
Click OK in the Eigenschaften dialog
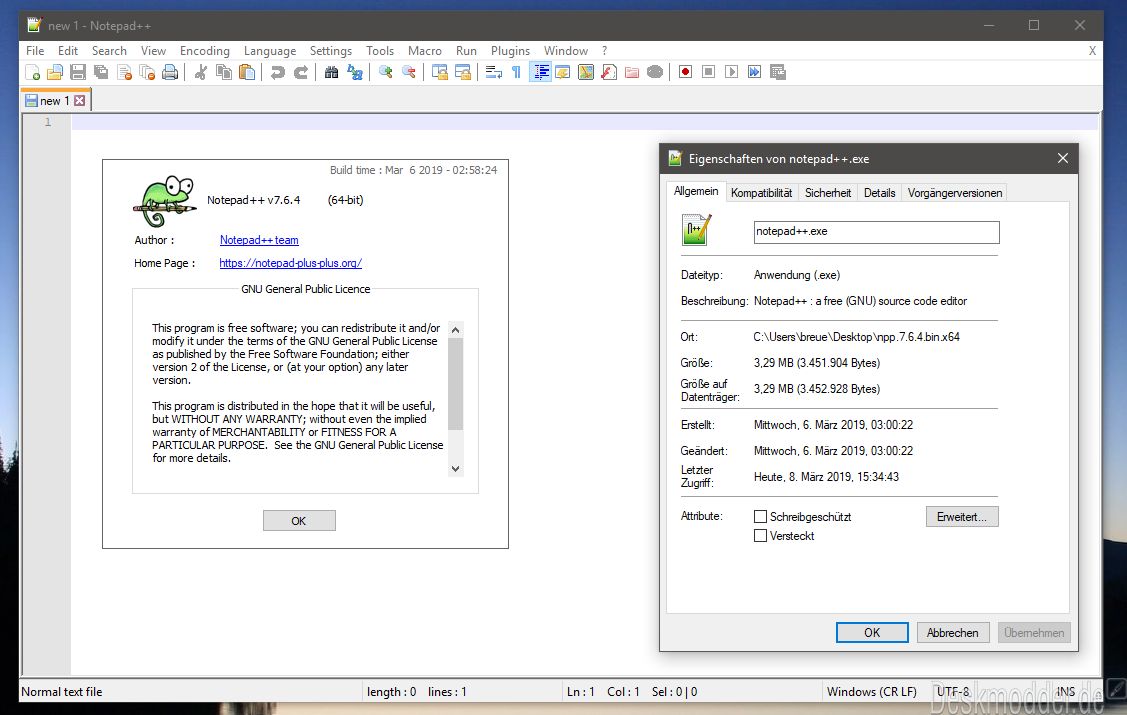pyautogui.click(x=872, y=632)
